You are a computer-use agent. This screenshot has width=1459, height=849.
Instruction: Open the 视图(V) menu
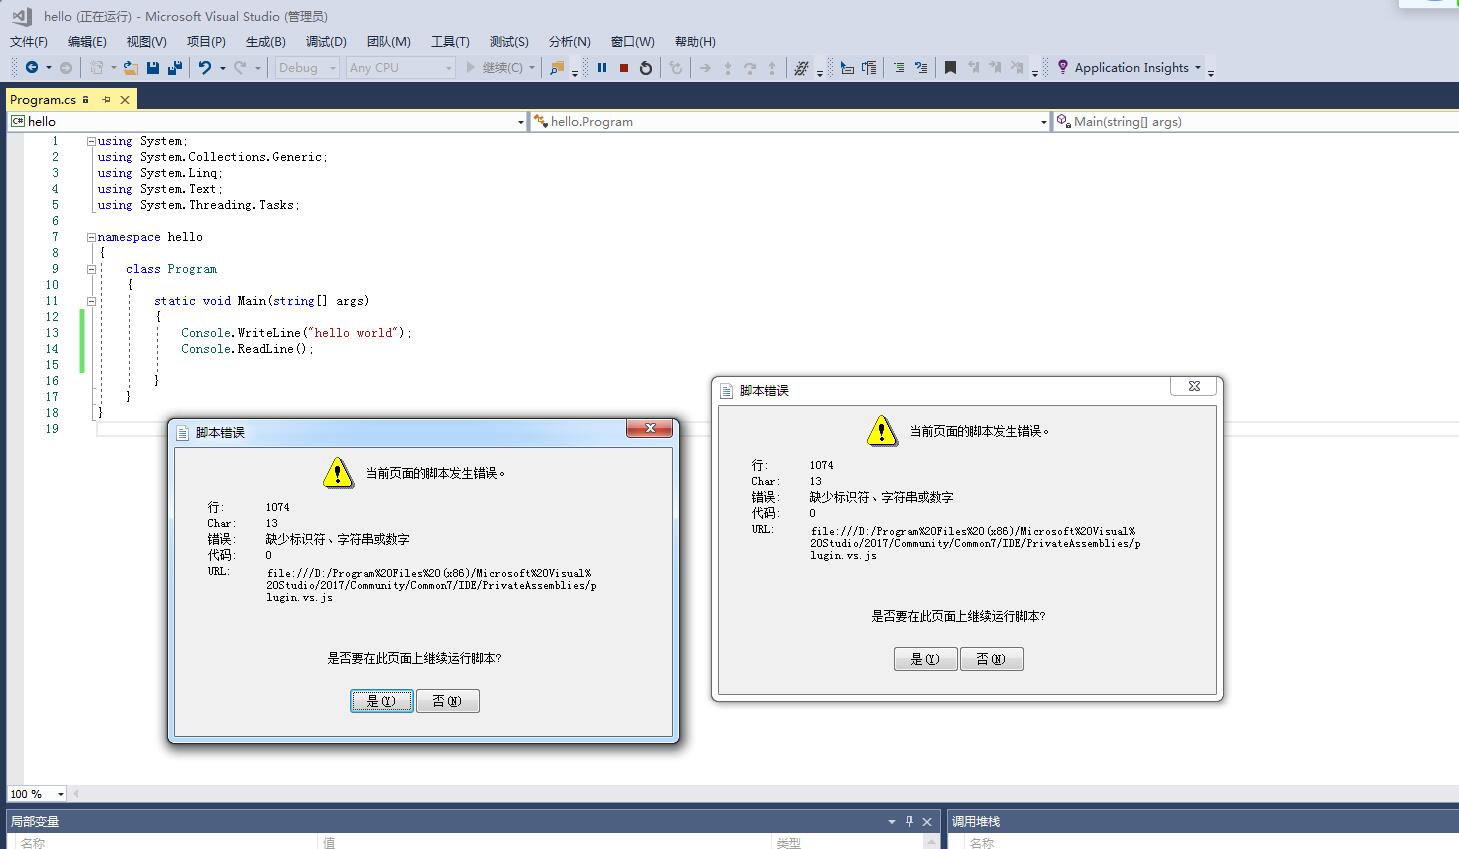click(x=146, y=41)
